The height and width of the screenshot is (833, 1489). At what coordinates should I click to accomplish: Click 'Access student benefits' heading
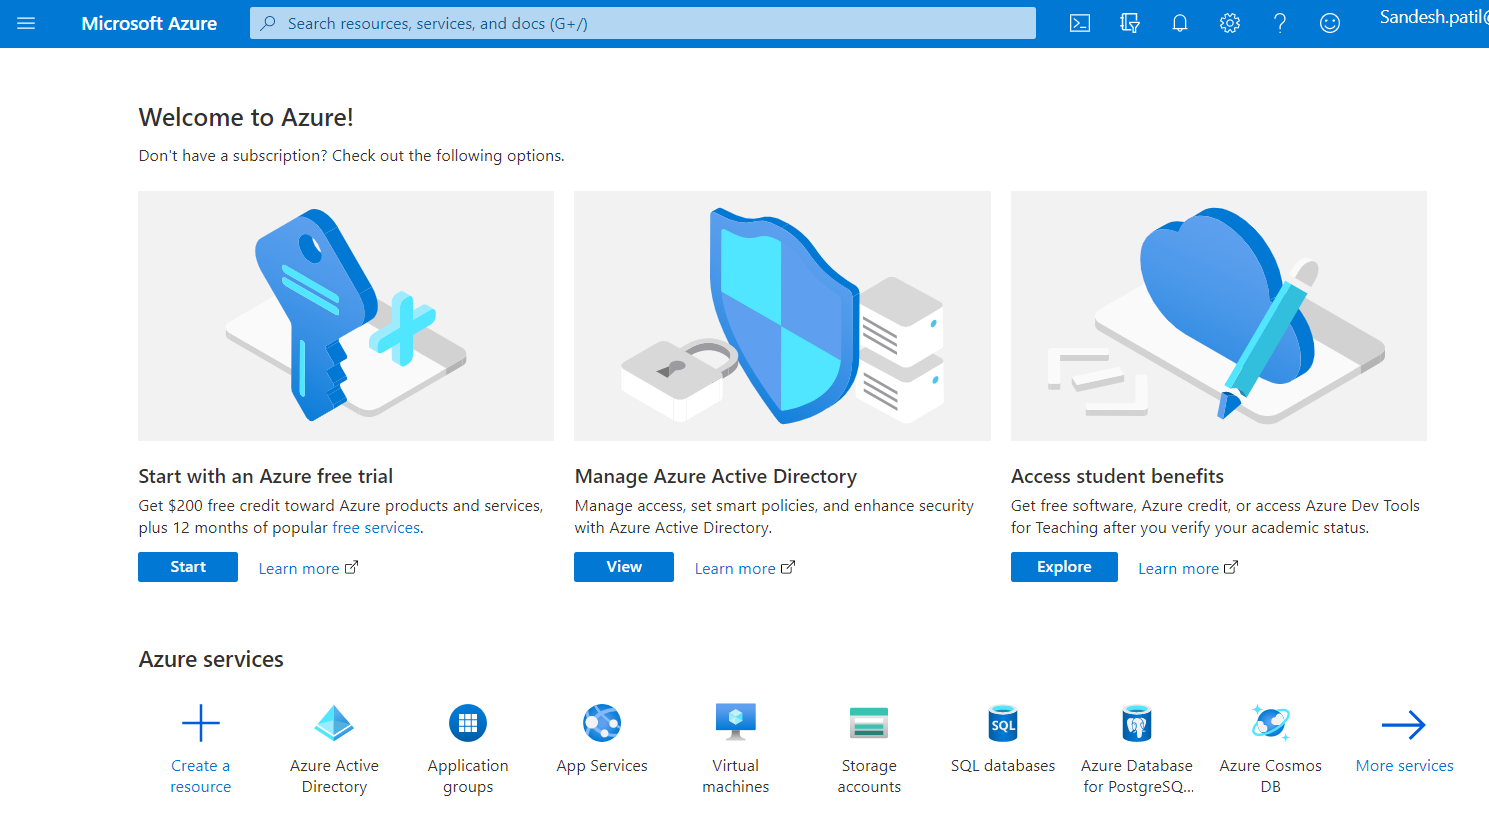(1117, 476)
